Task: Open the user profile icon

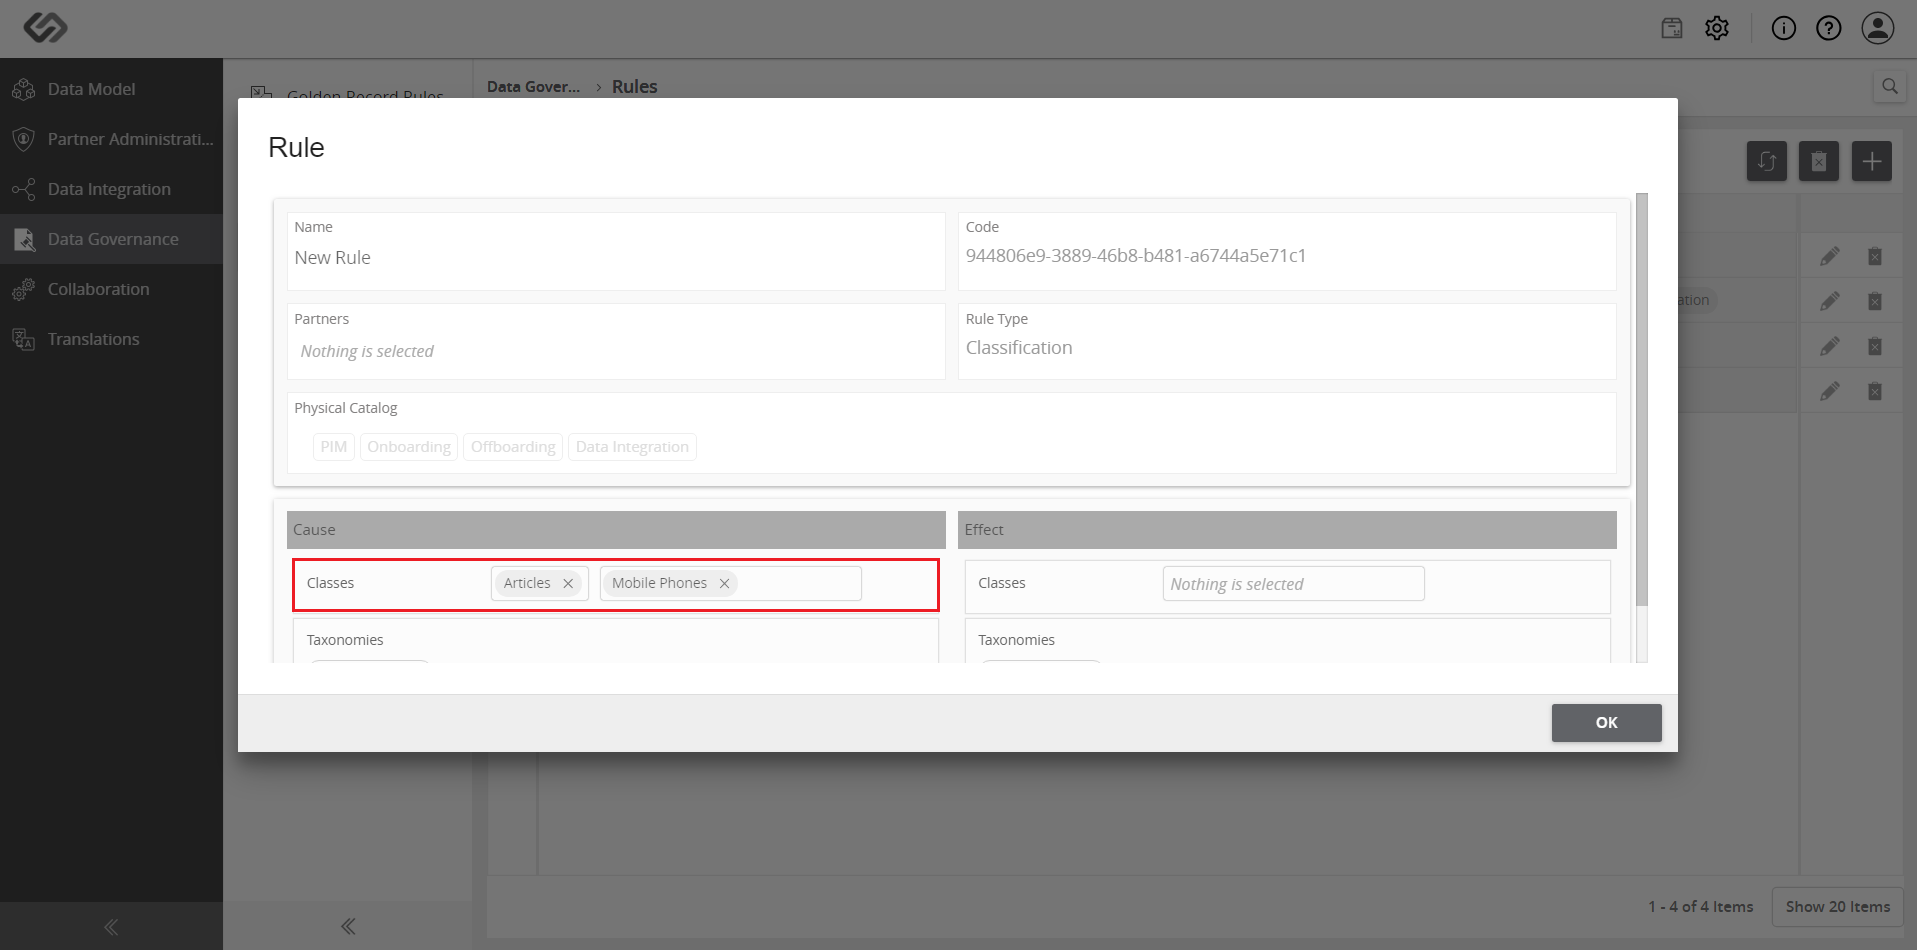Action: [1878, 28]
